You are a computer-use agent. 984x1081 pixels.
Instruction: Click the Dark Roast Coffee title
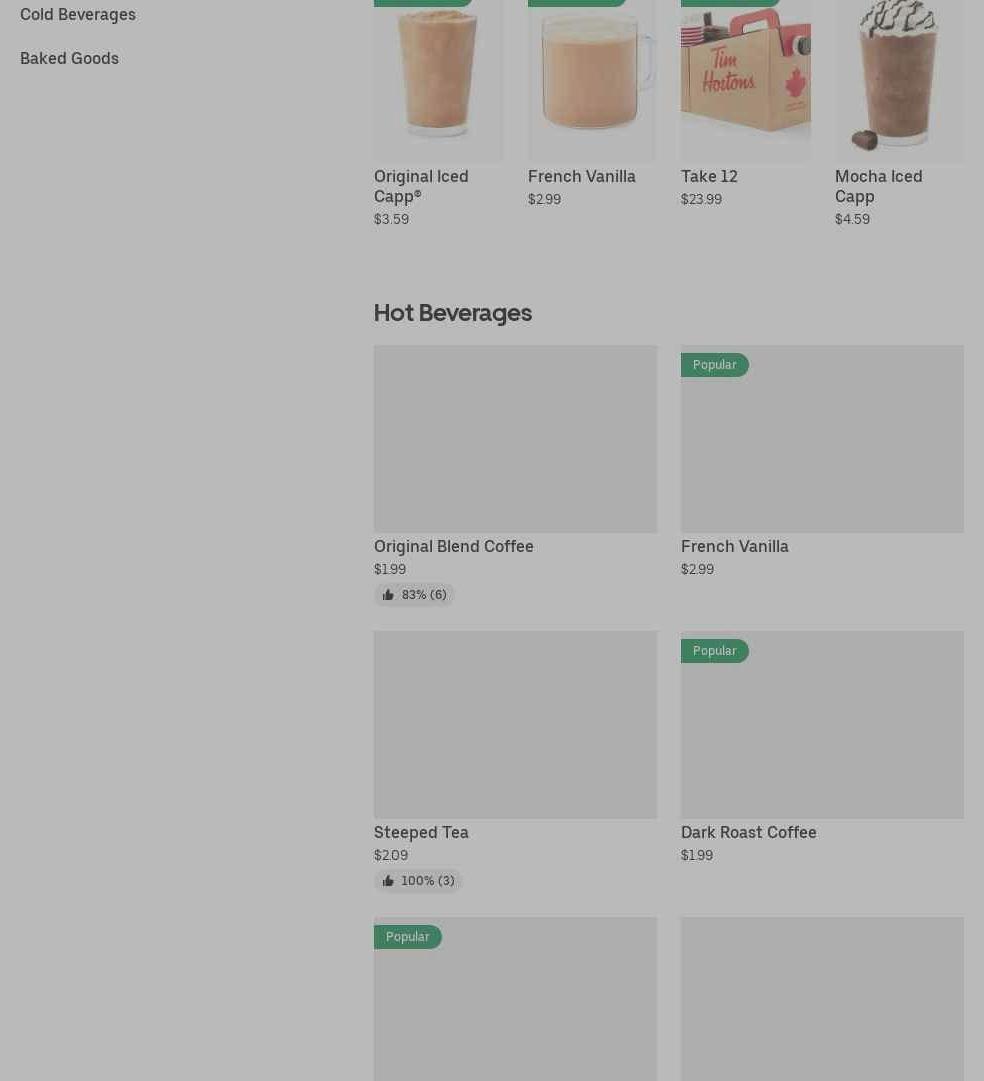click(x=748, y=832)
